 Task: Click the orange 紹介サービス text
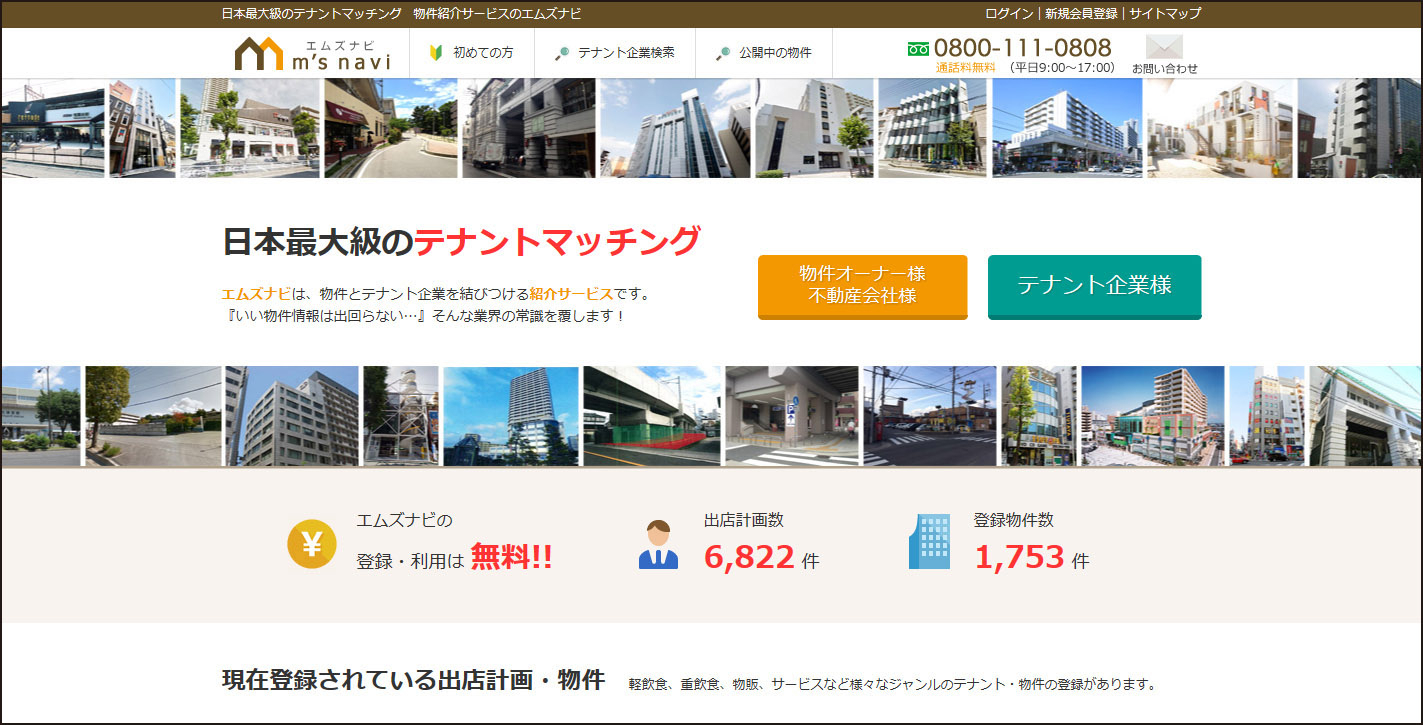click(571, 294)
